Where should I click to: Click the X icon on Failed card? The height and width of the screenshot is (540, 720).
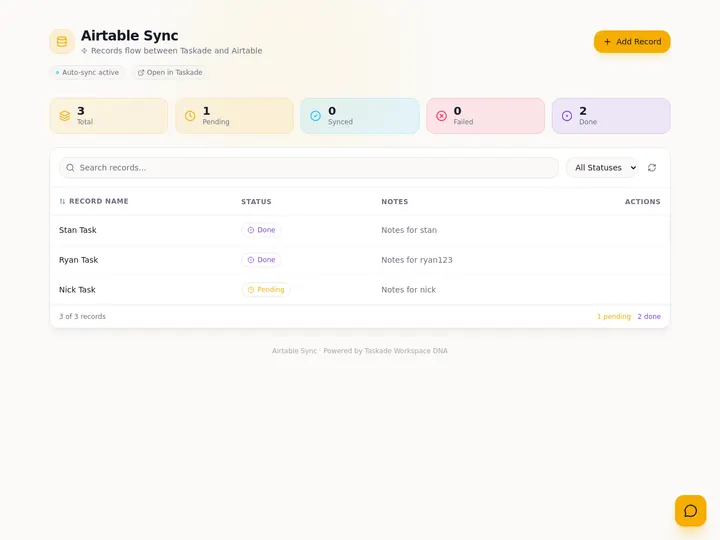pyautogui.click(x=441, y=116)
